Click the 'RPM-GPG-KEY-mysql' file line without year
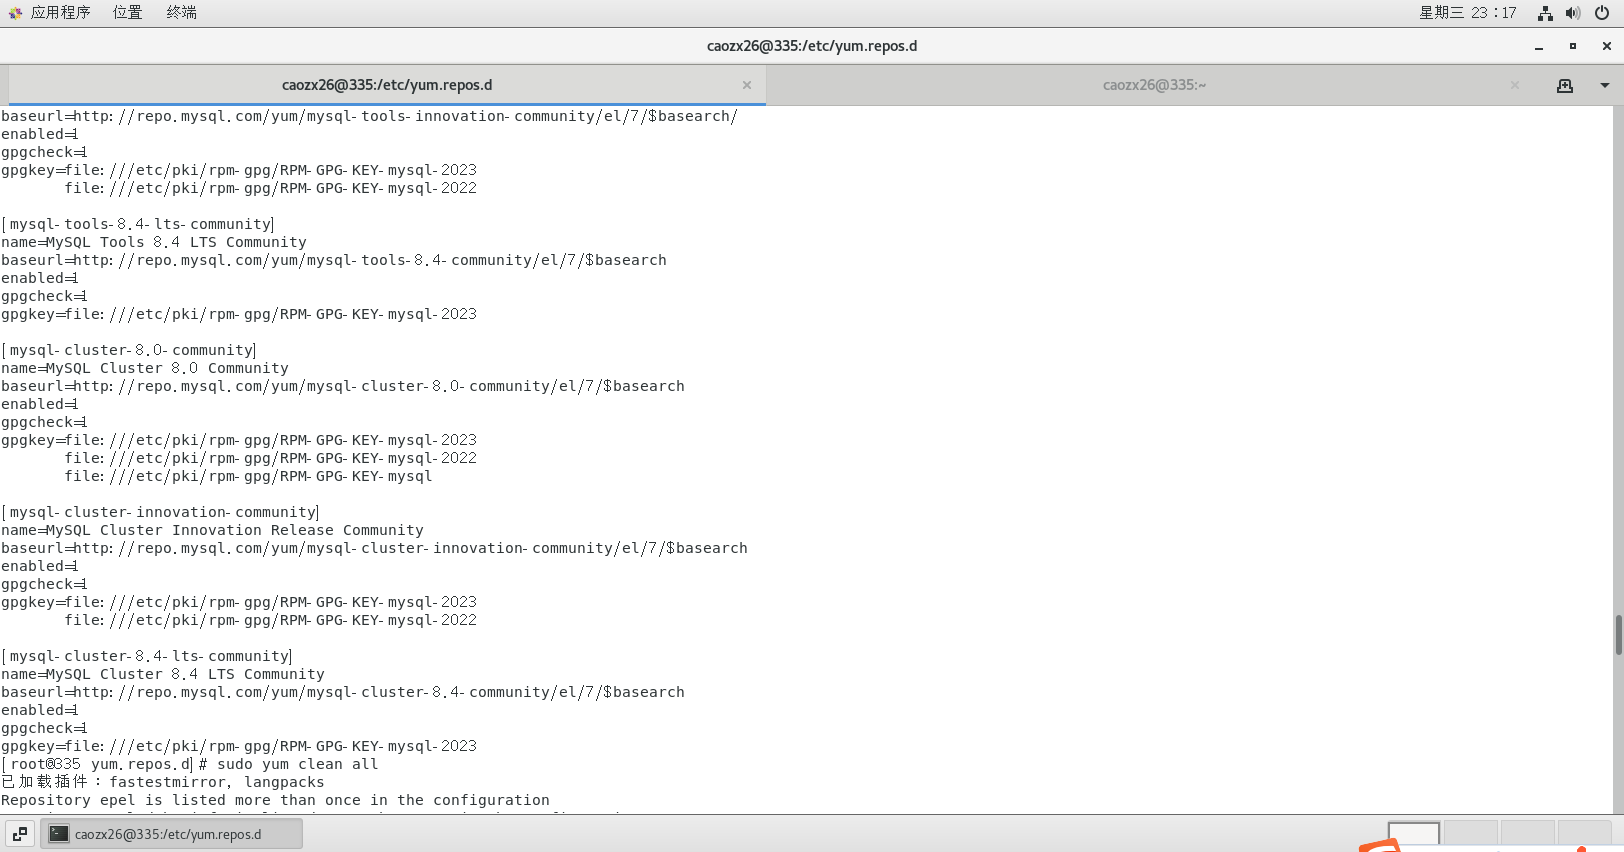Image resolution: width=1624 pixels, height=852 pixels. [x=249, y=476]
